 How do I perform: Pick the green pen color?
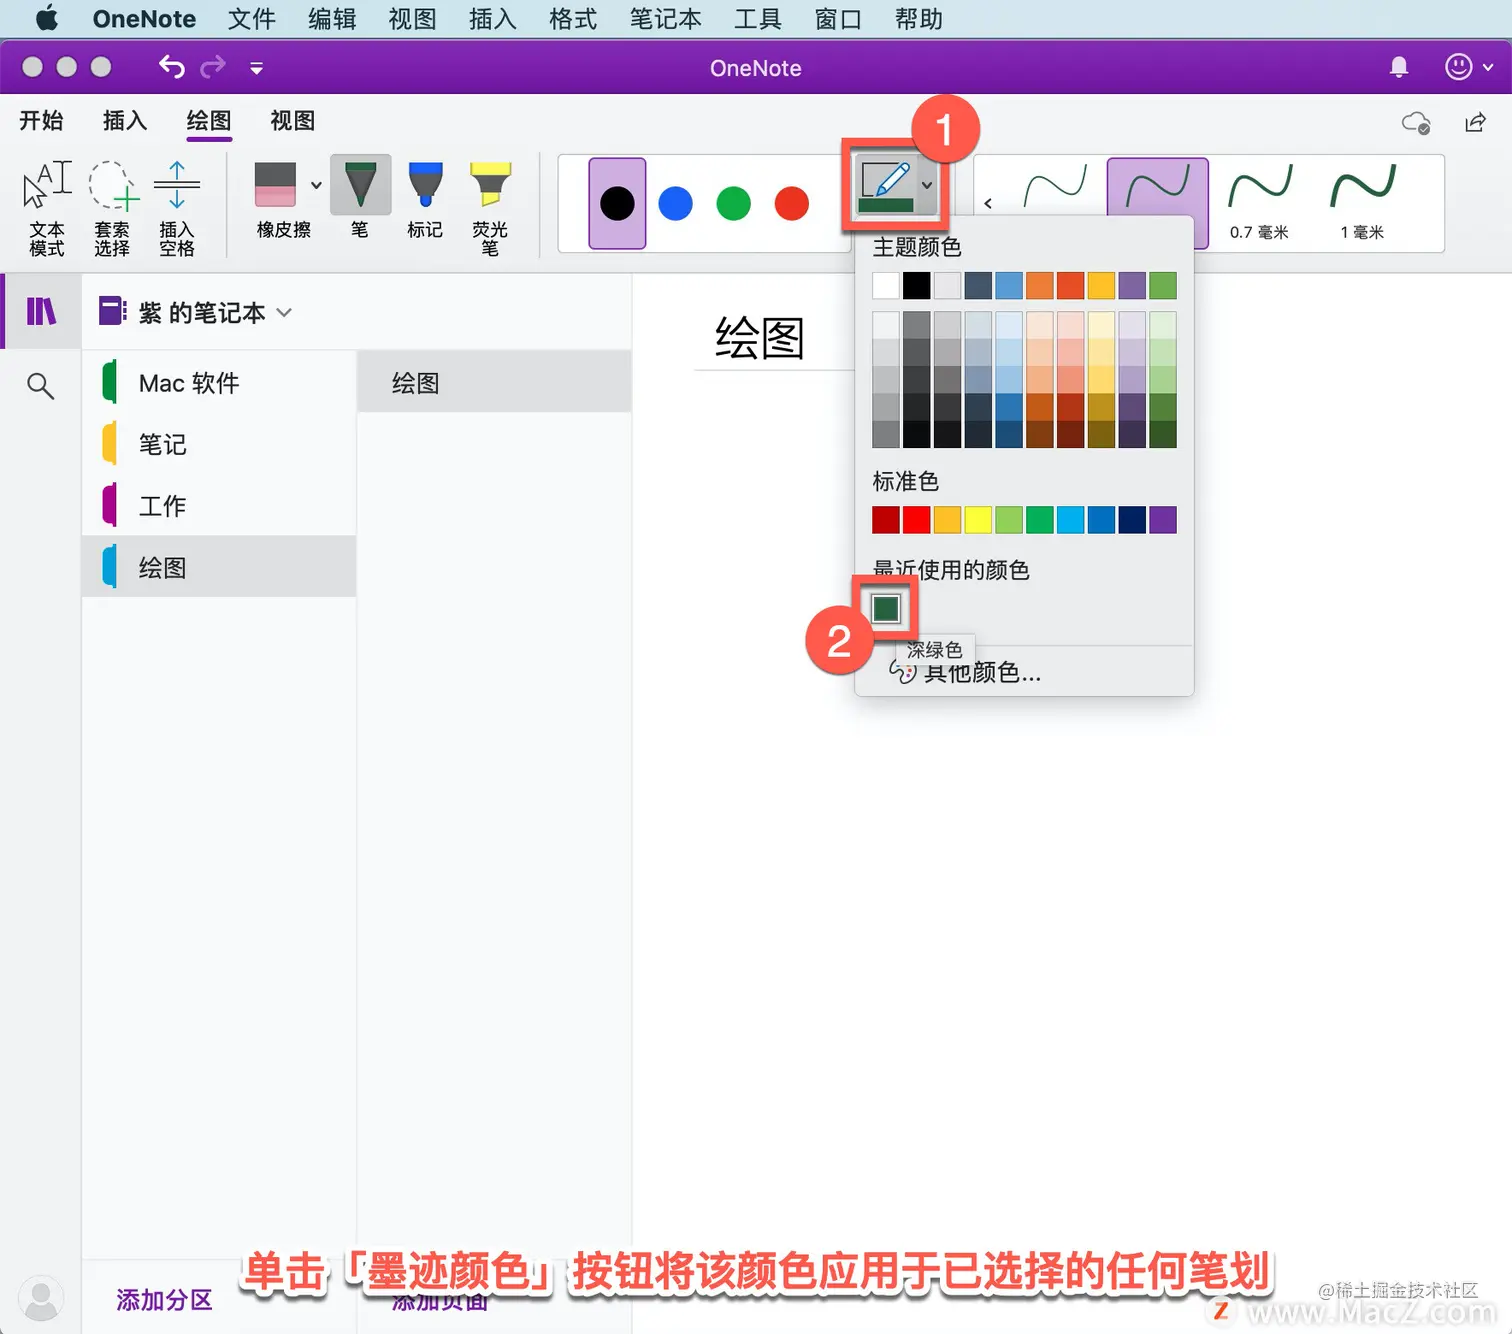pos(734,203)
